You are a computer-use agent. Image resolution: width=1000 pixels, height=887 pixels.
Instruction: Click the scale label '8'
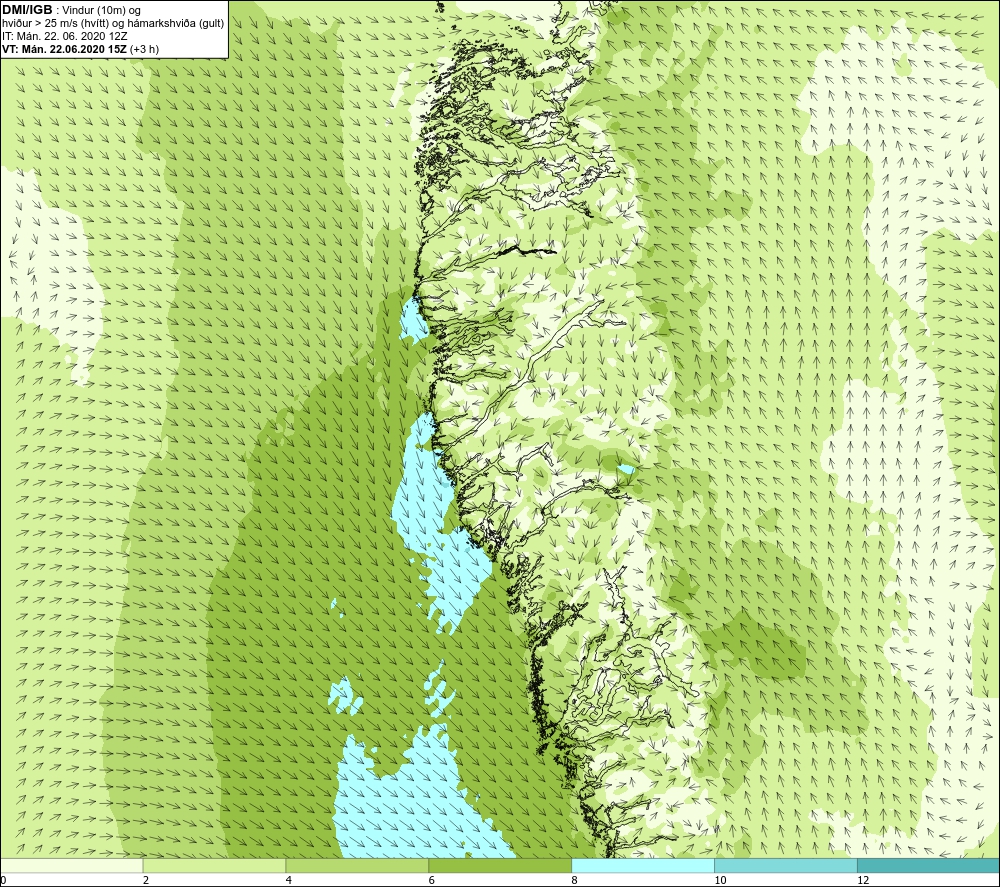click(575, 880)
